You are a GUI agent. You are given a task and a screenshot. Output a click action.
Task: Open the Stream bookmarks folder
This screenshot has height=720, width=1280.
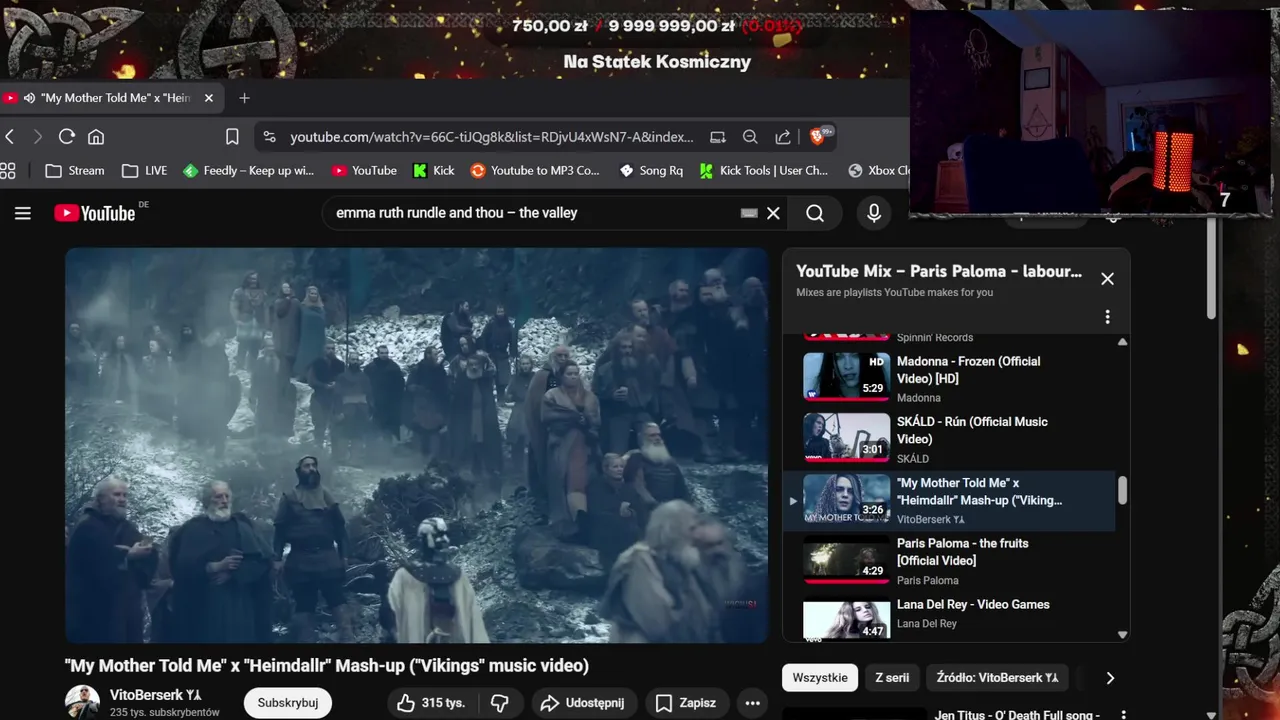(x=75, y=171)
